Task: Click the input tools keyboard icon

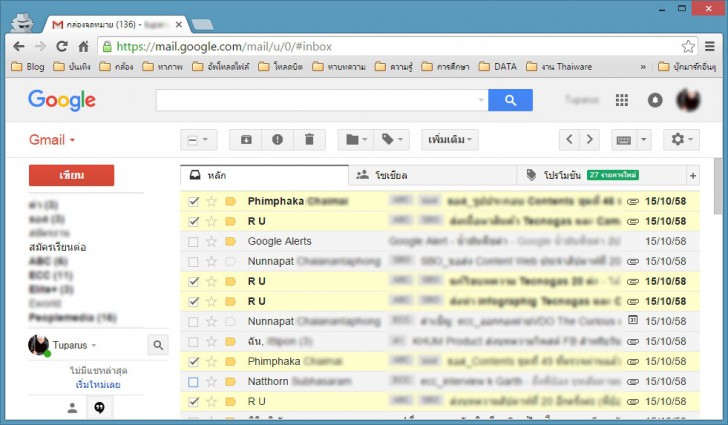Action: tap(624, 139)
